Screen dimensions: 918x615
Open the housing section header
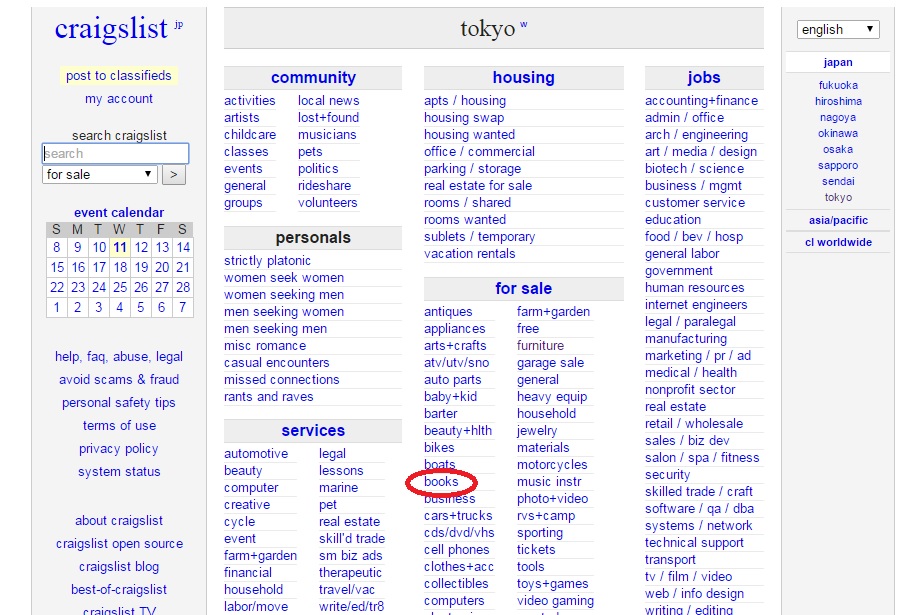(x=523, y=77)
